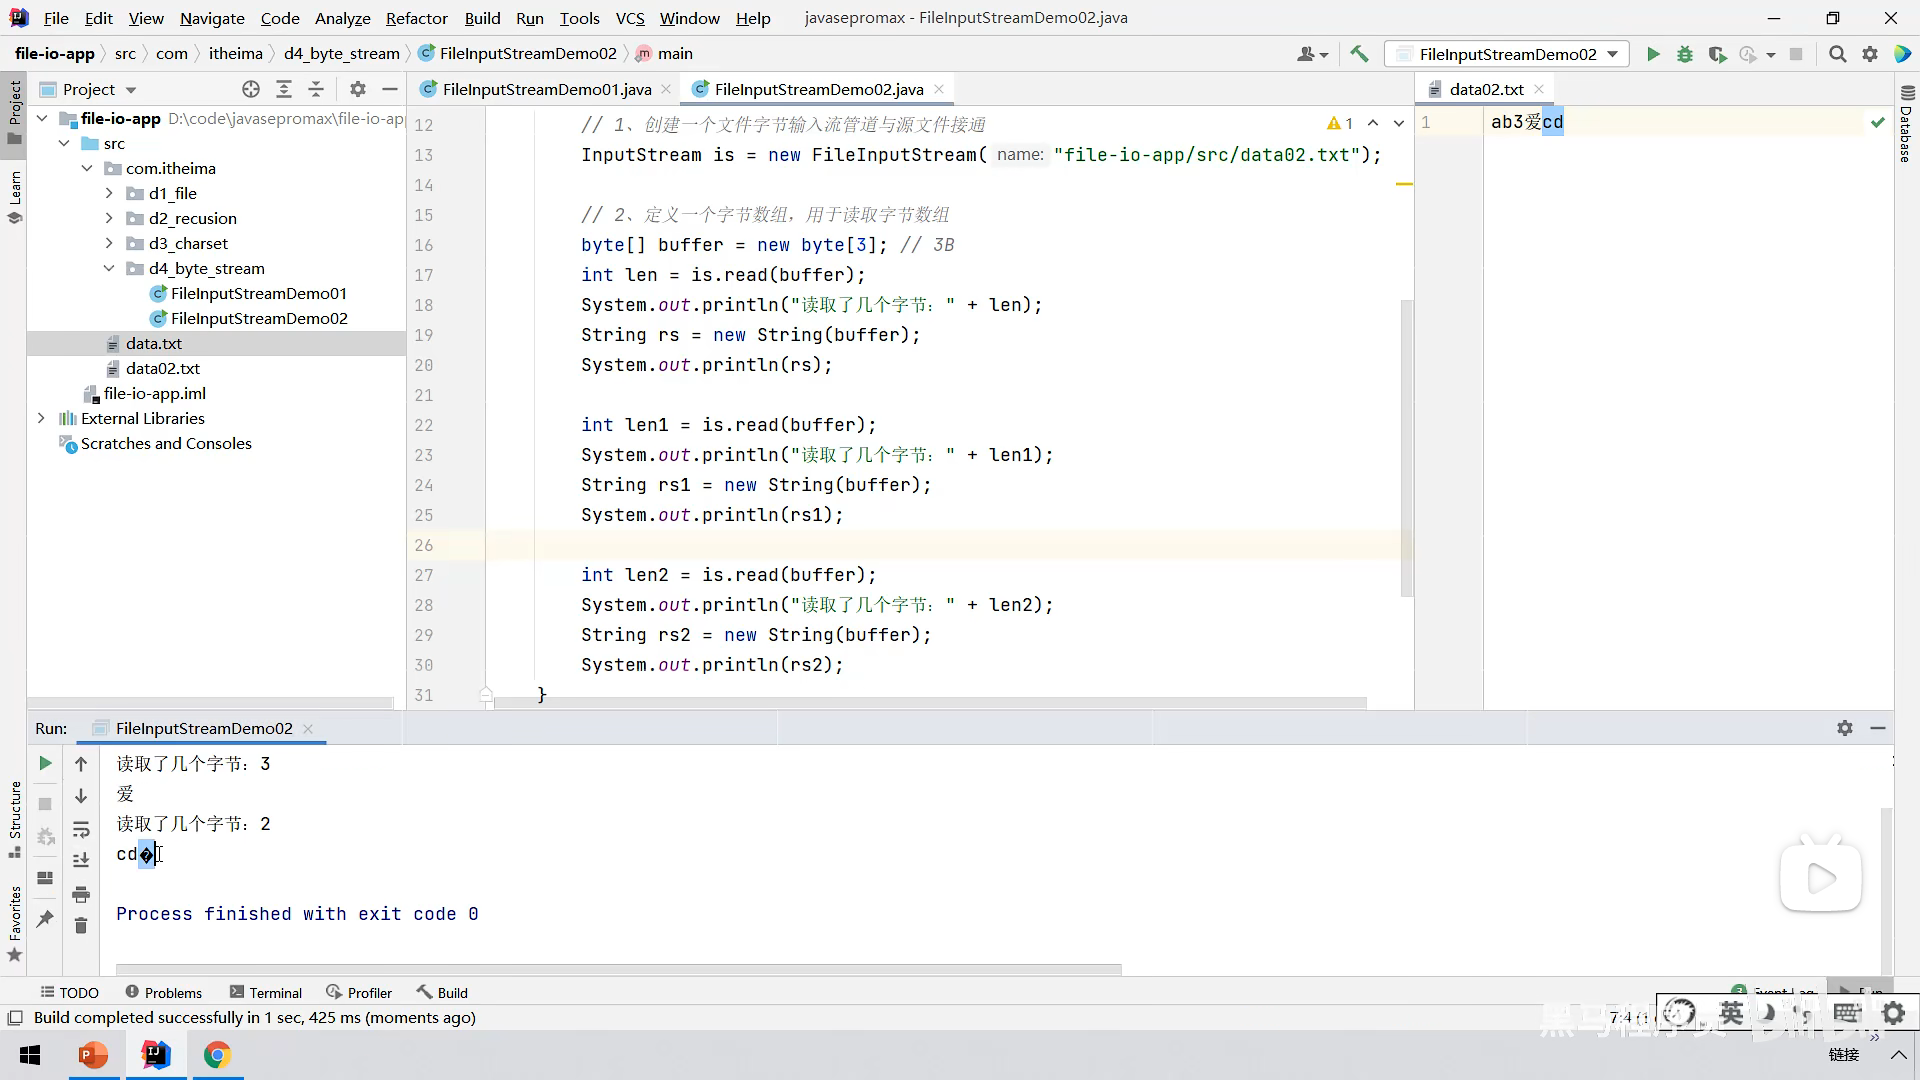Rerun program in Run tool window
The width and height of the screenshot is (1920, 1080).
(45, 763)
